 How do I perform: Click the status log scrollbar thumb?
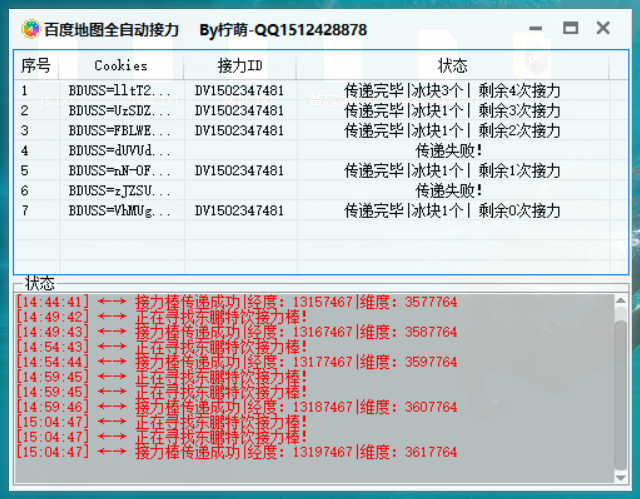620,396
